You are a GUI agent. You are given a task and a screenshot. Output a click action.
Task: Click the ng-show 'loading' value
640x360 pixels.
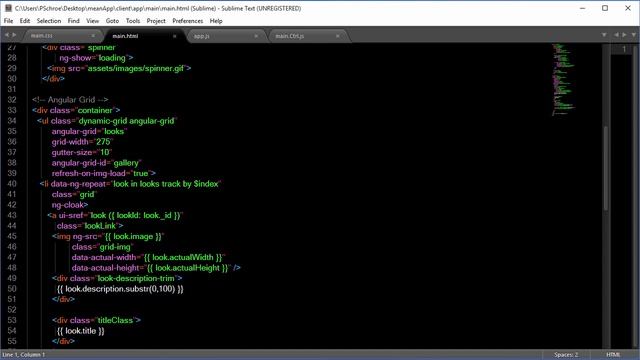112,58
